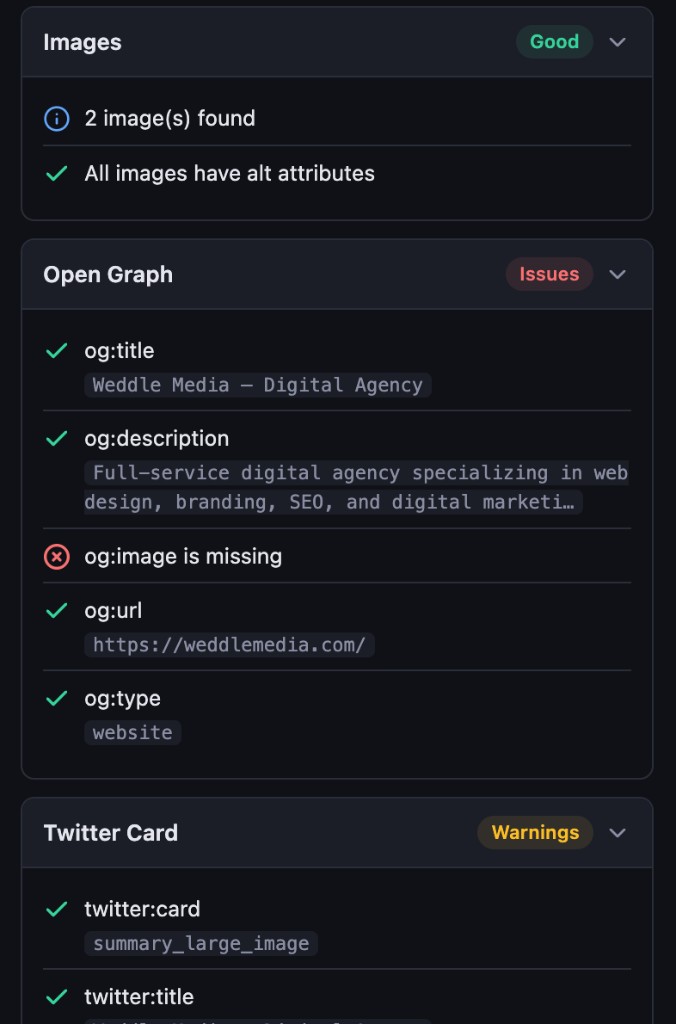Toggle the Issues badge on Open Graph
676x1024 pixels.
tap(549, 274)
